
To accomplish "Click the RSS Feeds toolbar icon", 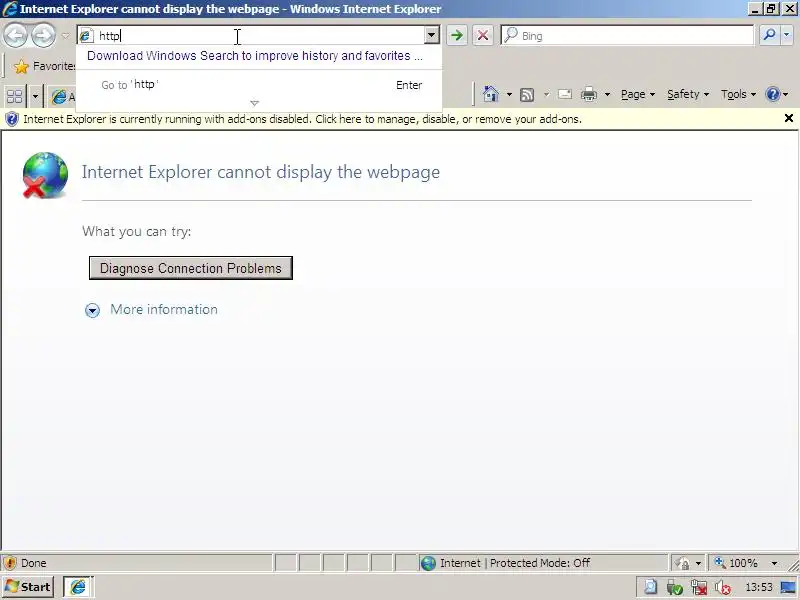I will pos(527,95).
